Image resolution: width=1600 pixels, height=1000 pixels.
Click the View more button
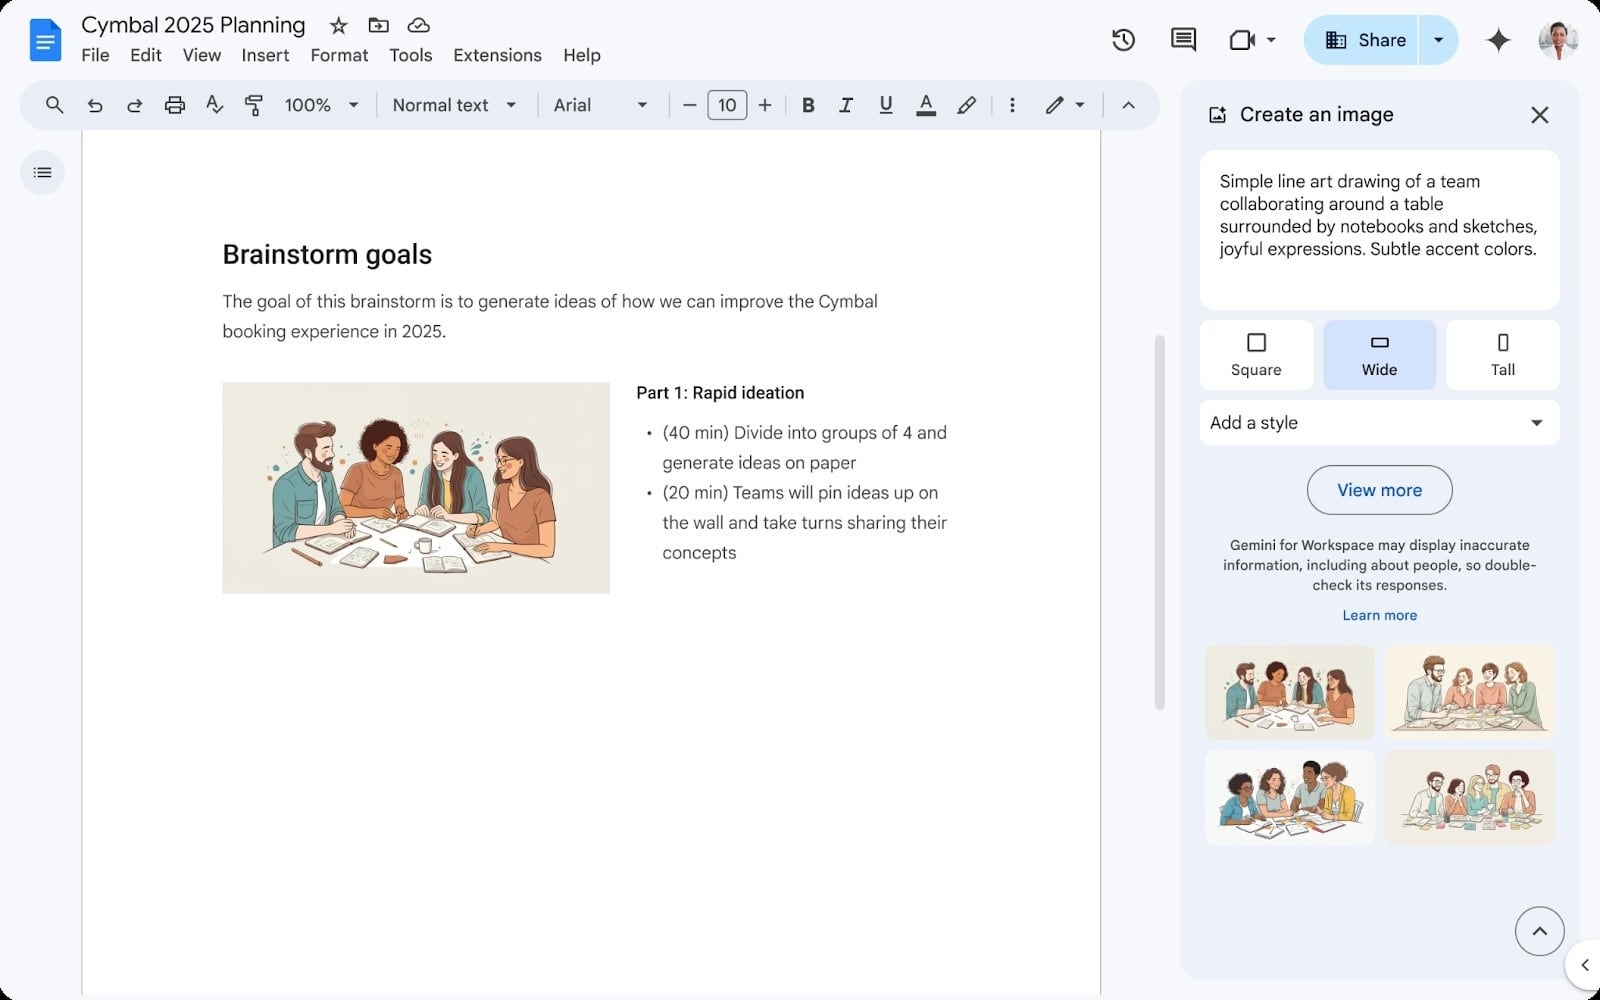pos(1379,490)
